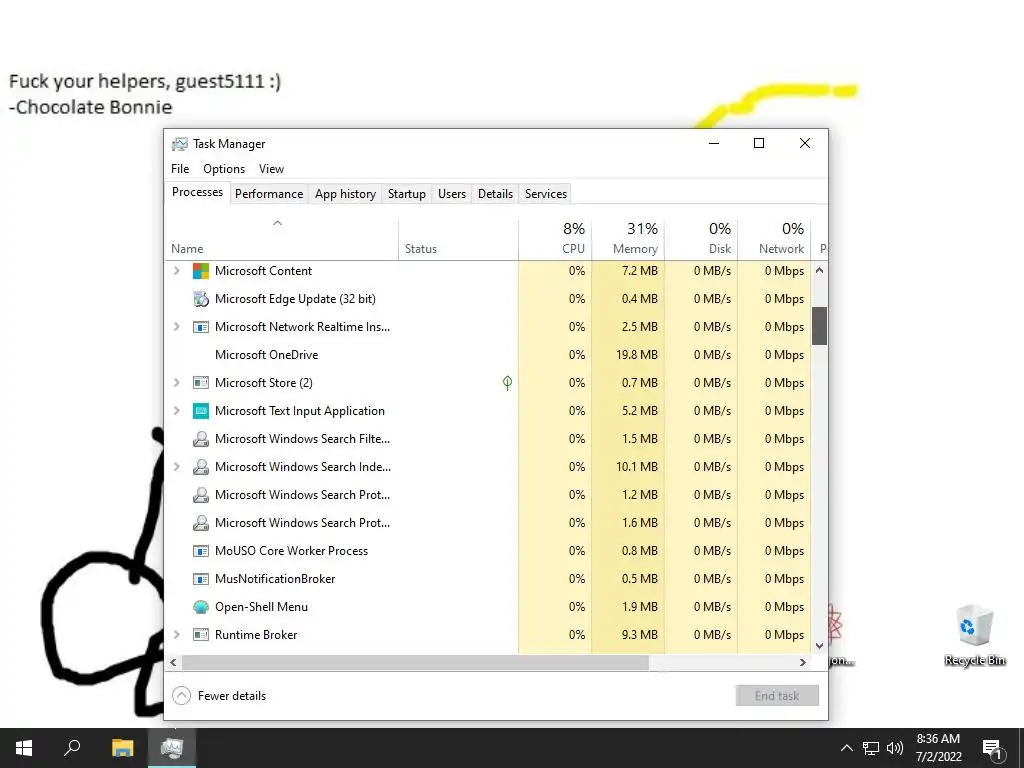
Task: Click the vertical scrollbar thumb
Action: click(x=820, y=325)
